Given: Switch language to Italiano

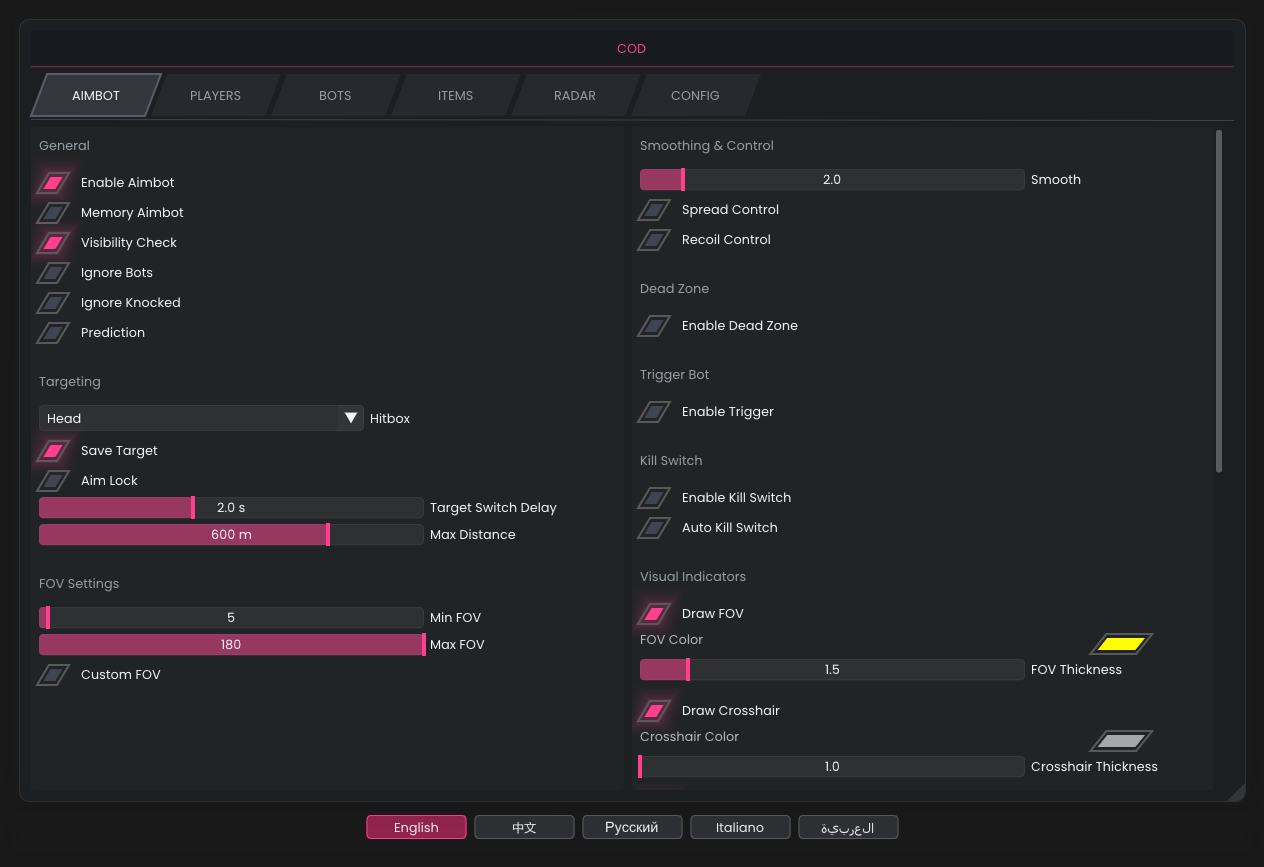Looking at the screenshot, I should pos(740,827).
